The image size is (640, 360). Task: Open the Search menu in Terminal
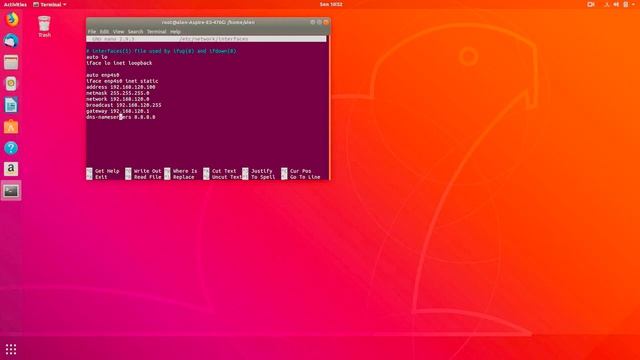[x=136, y=31]
